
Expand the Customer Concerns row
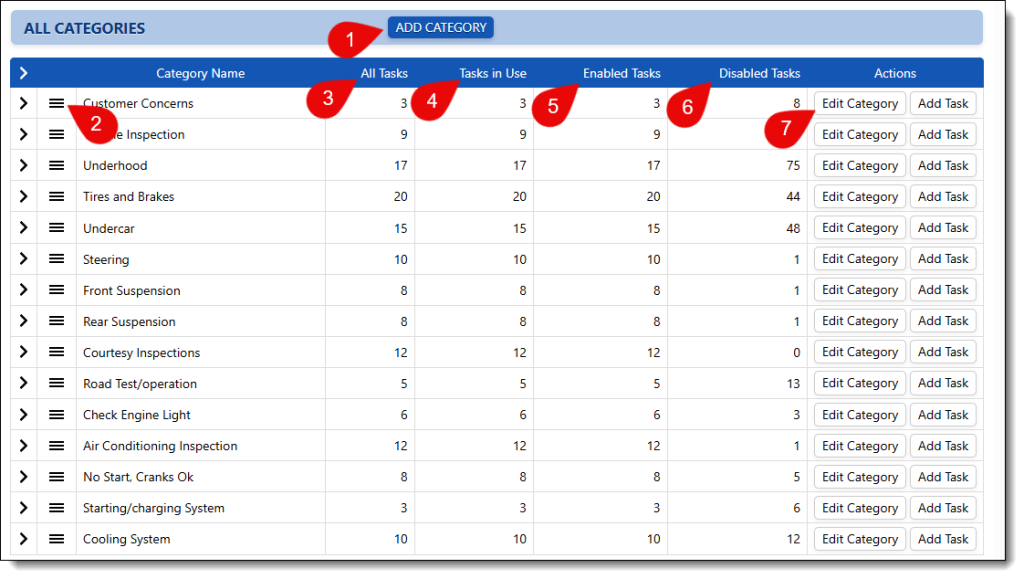click(x=24, y=103)
